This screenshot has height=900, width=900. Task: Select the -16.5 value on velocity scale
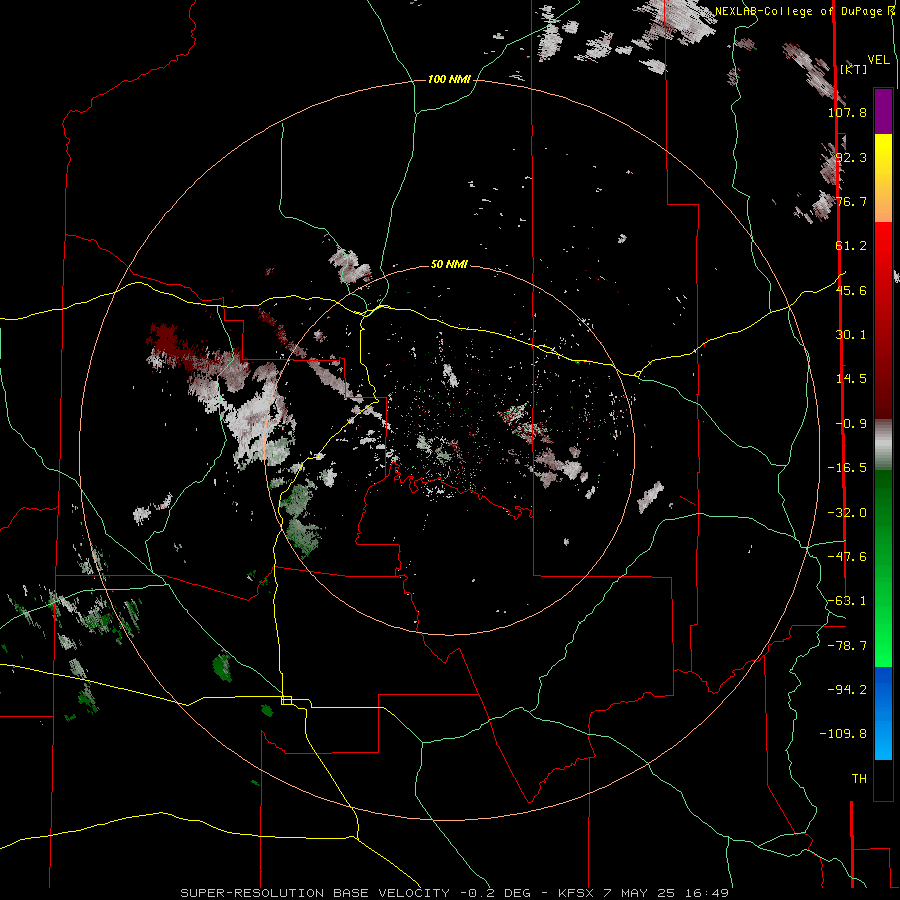click(x=847, y=468)
